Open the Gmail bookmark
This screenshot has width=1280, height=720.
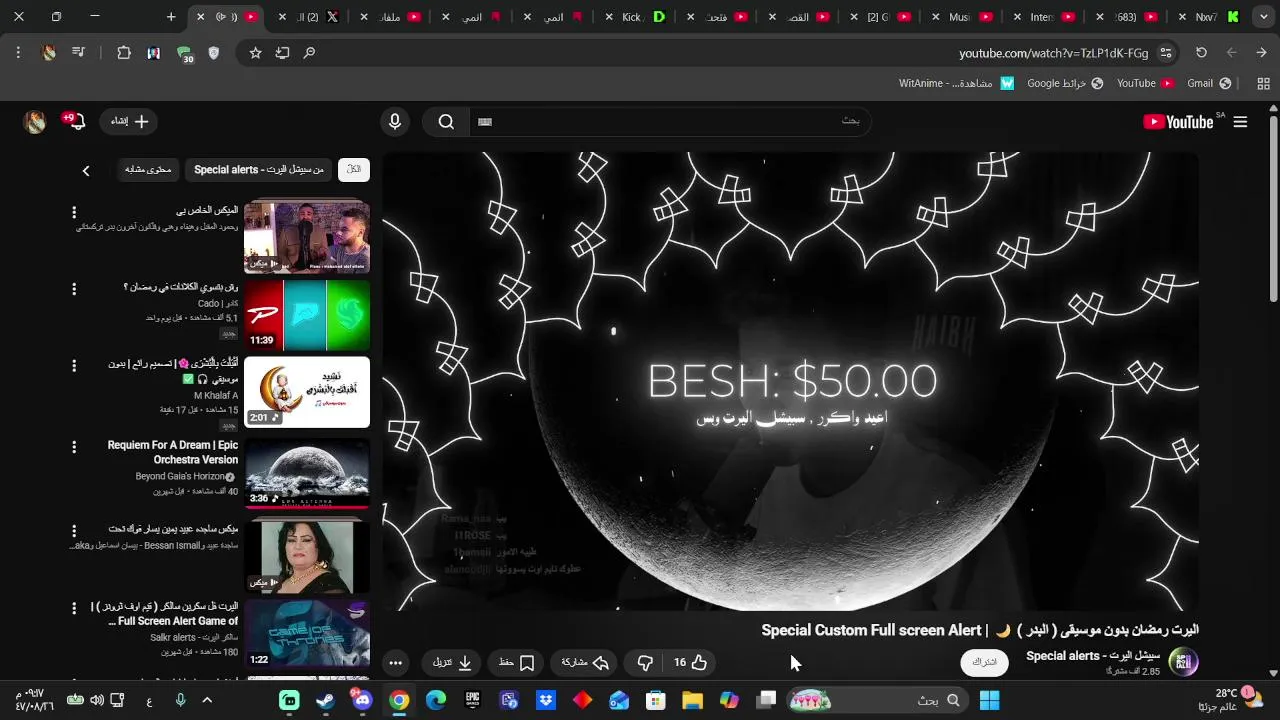pos(1209,83)
